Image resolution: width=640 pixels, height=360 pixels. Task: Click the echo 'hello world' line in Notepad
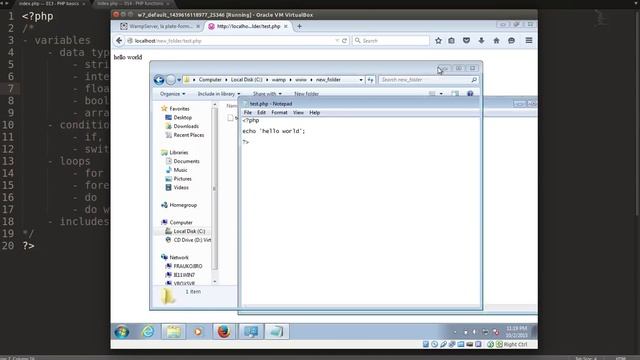coord(273,131)
